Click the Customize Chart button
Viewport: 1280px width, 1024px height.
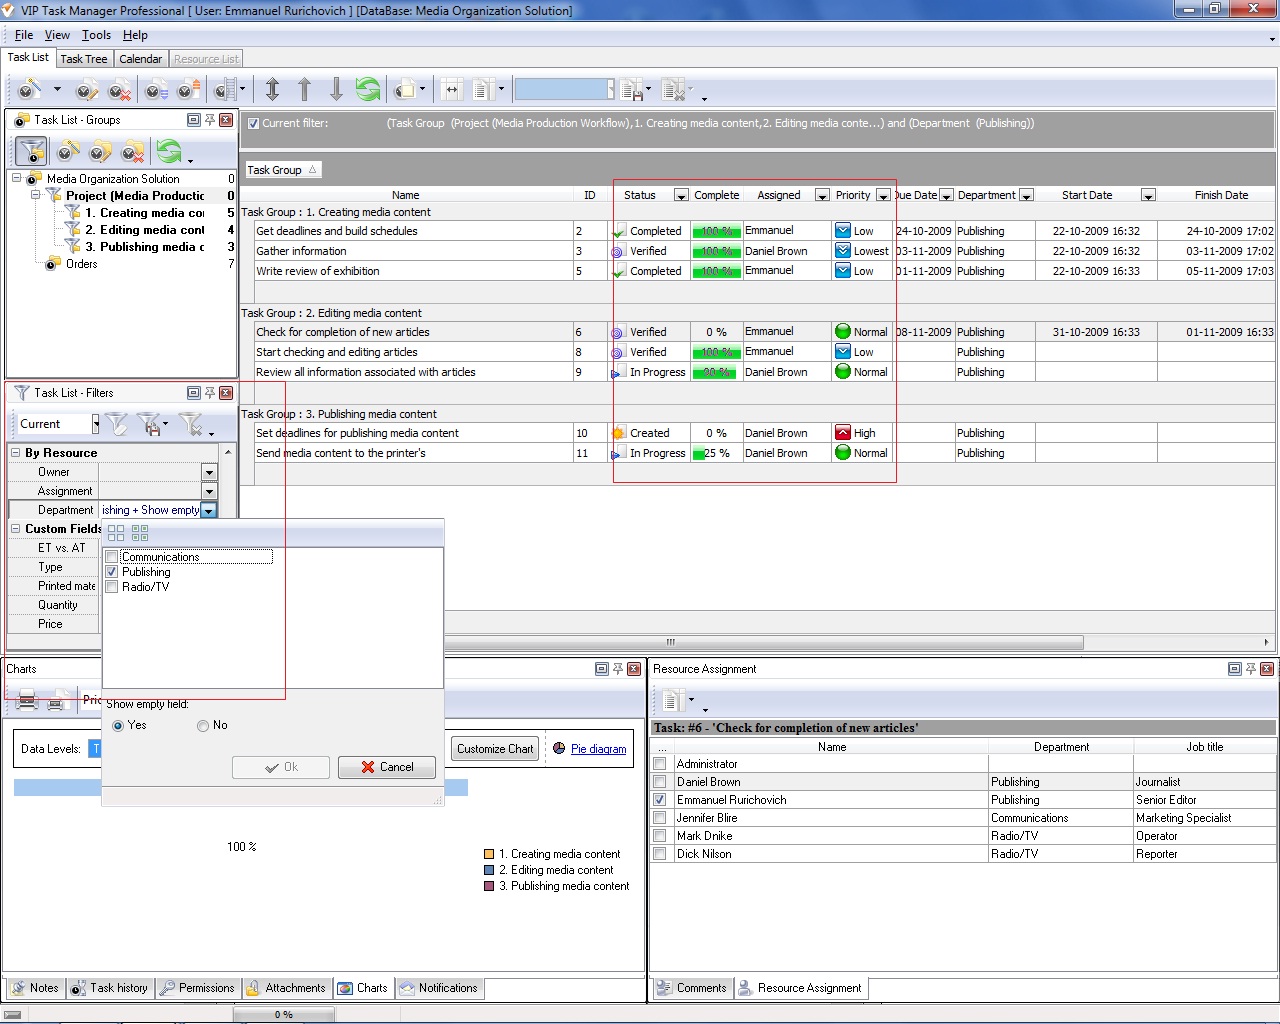click(494, 748)
